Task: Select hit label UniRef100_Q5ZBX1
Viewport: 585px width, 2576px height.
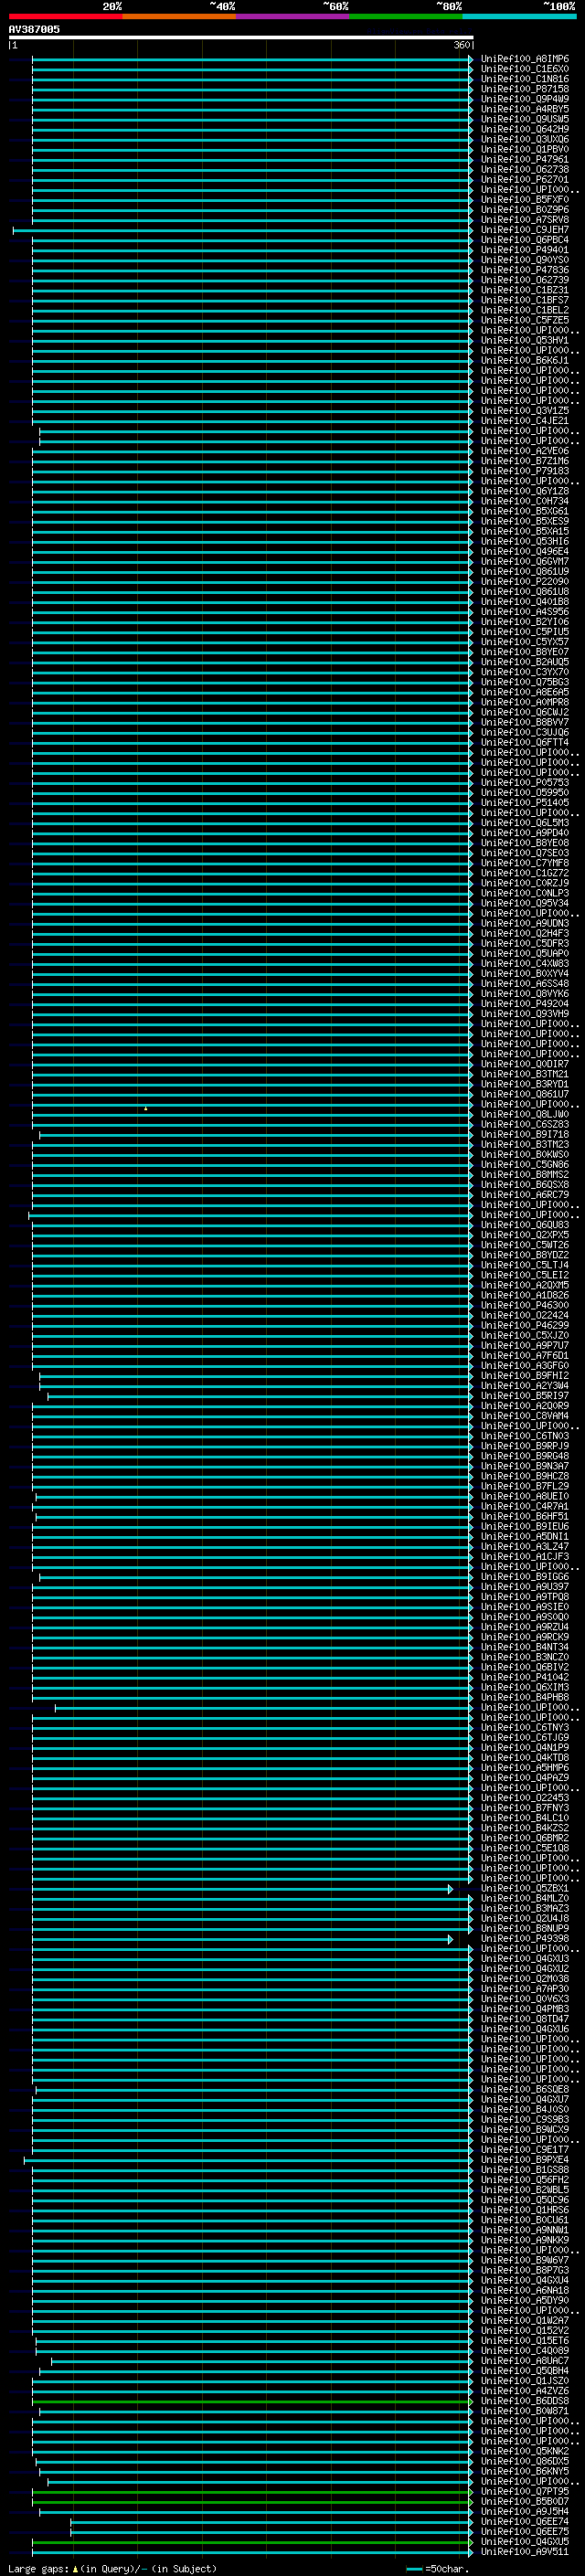Action: coord(525,1889)
